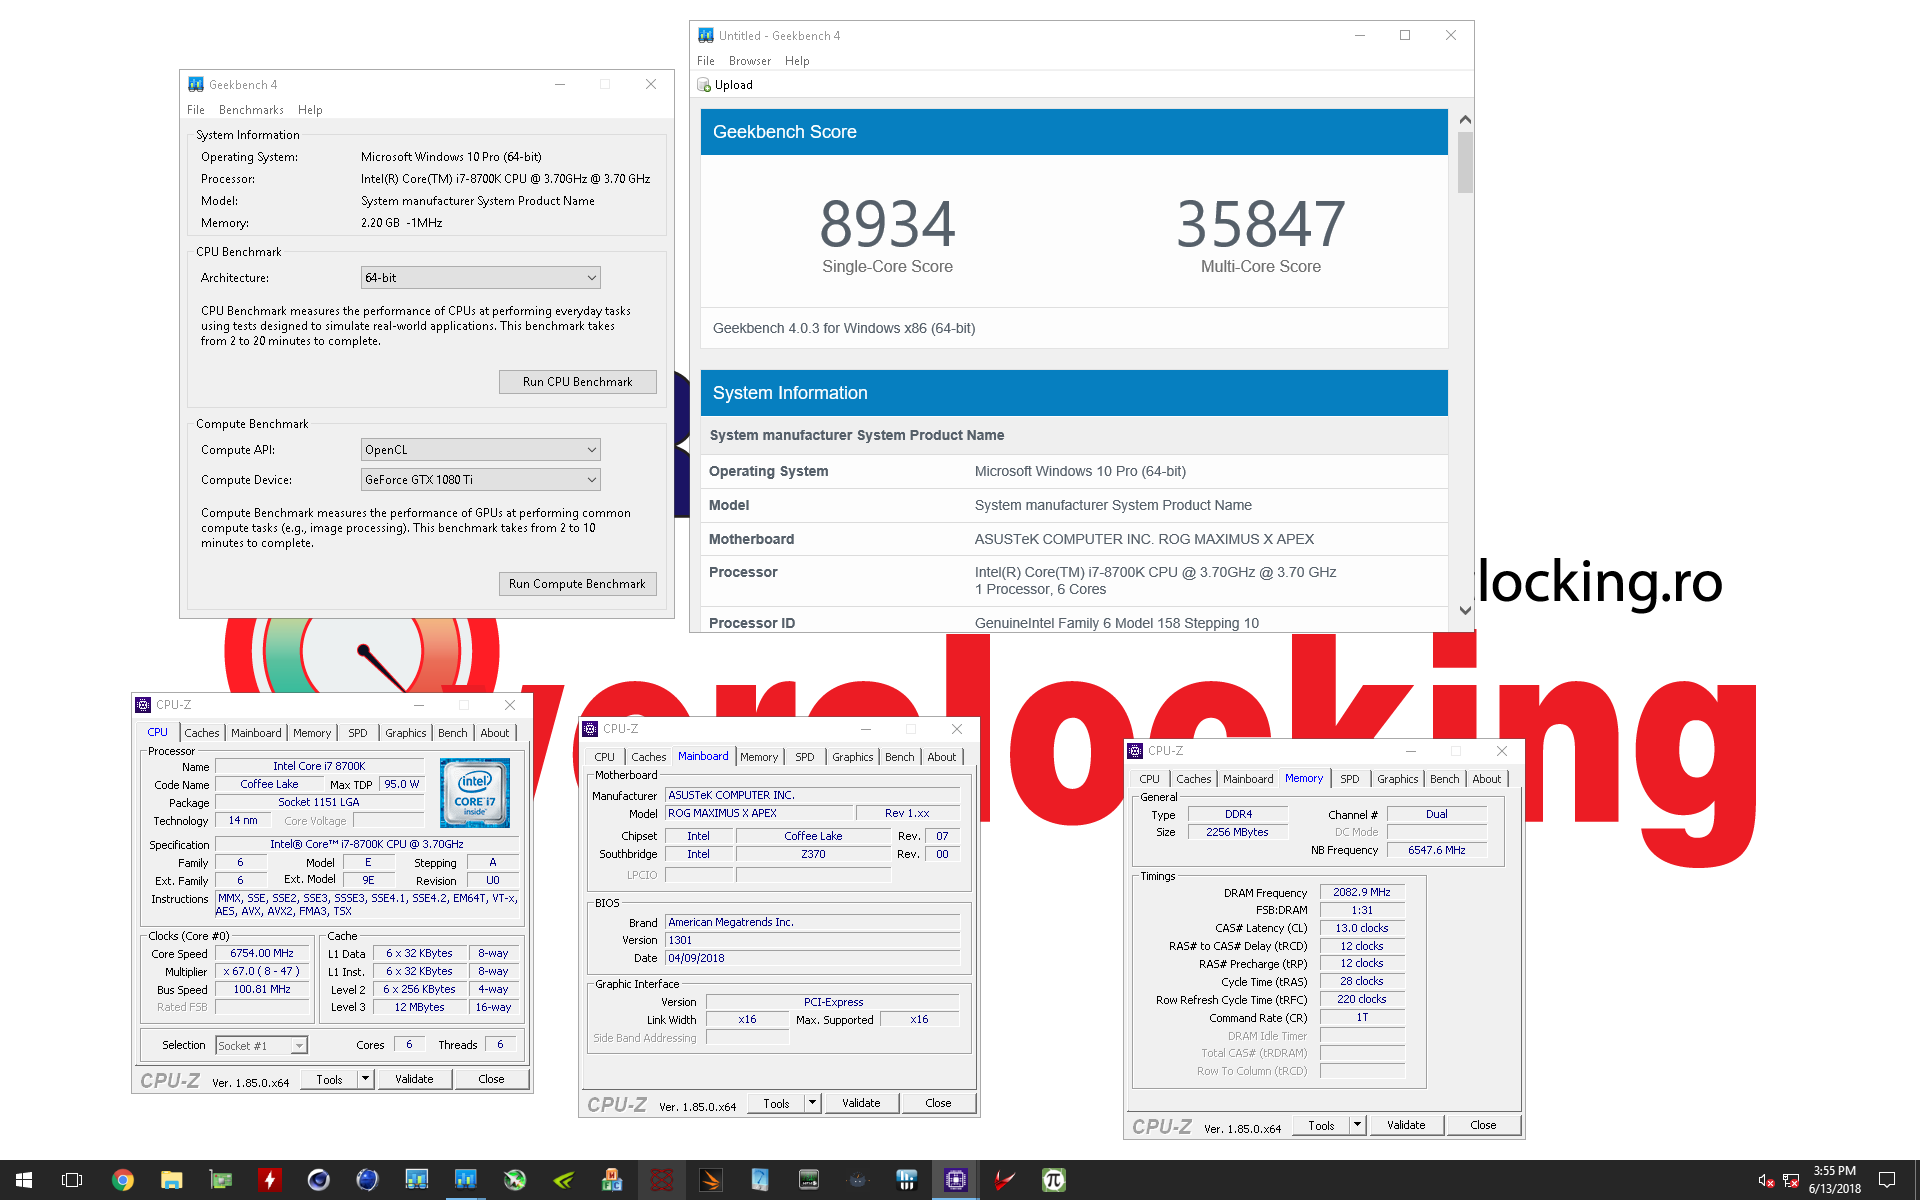
Task: Open the Cinebench sphere icon in the taskbar
Action: [318, 1180]
